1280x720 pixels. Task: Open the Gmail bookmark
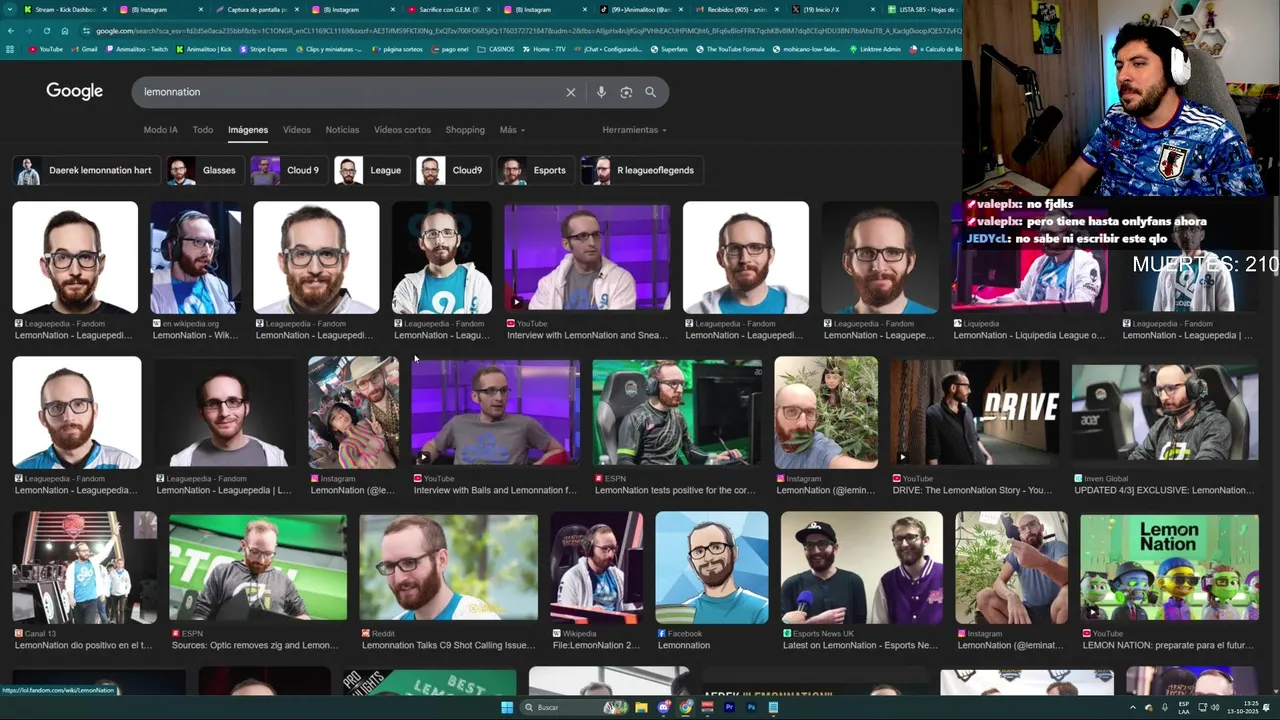(x=84, y=49)
